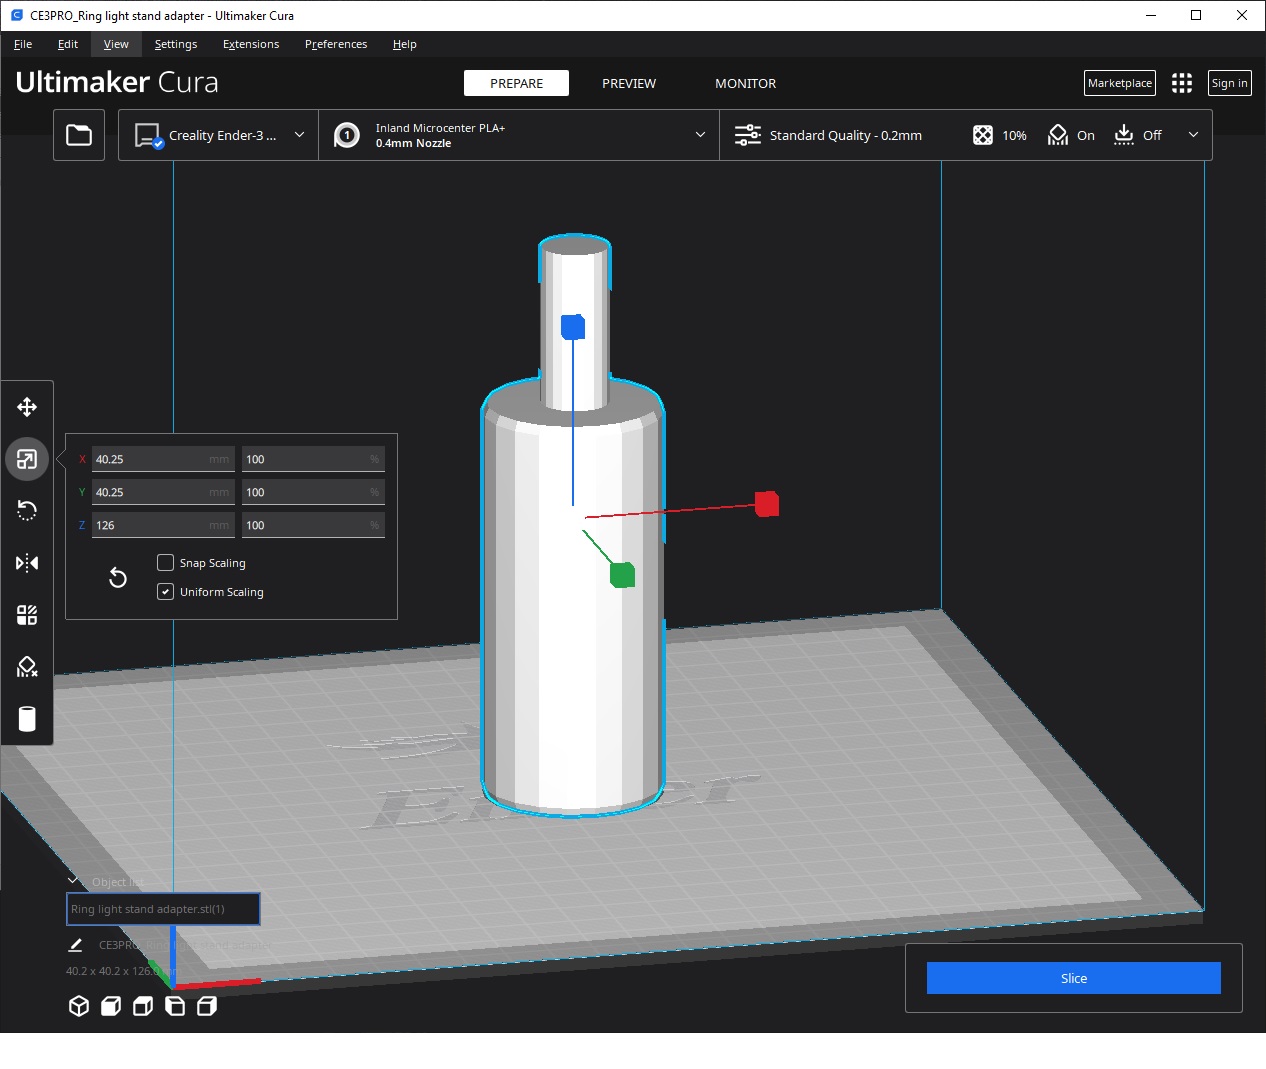Open the View menu
Screen dimensions: 1266x1069
(116, 44)
